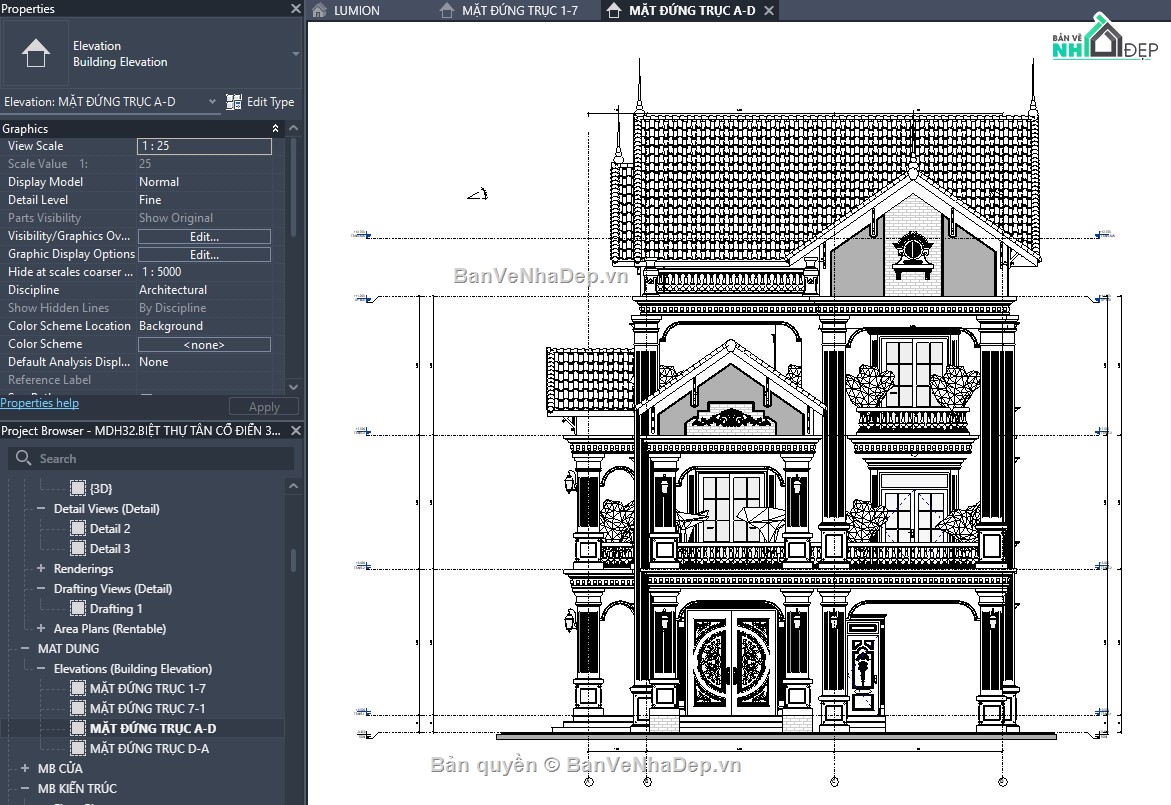Collapse Elevations (Building Elevation) node
Viewport: 1171px width, 805px height.
tap(41, 668)
